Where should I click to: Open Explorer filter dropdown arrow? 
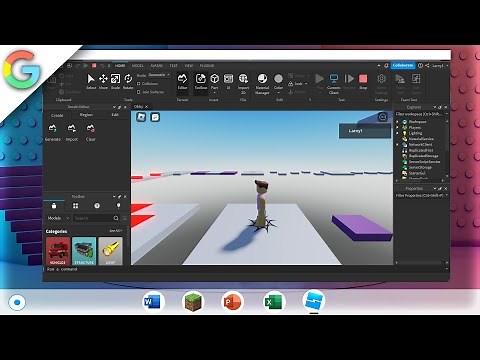coord(446,114)
